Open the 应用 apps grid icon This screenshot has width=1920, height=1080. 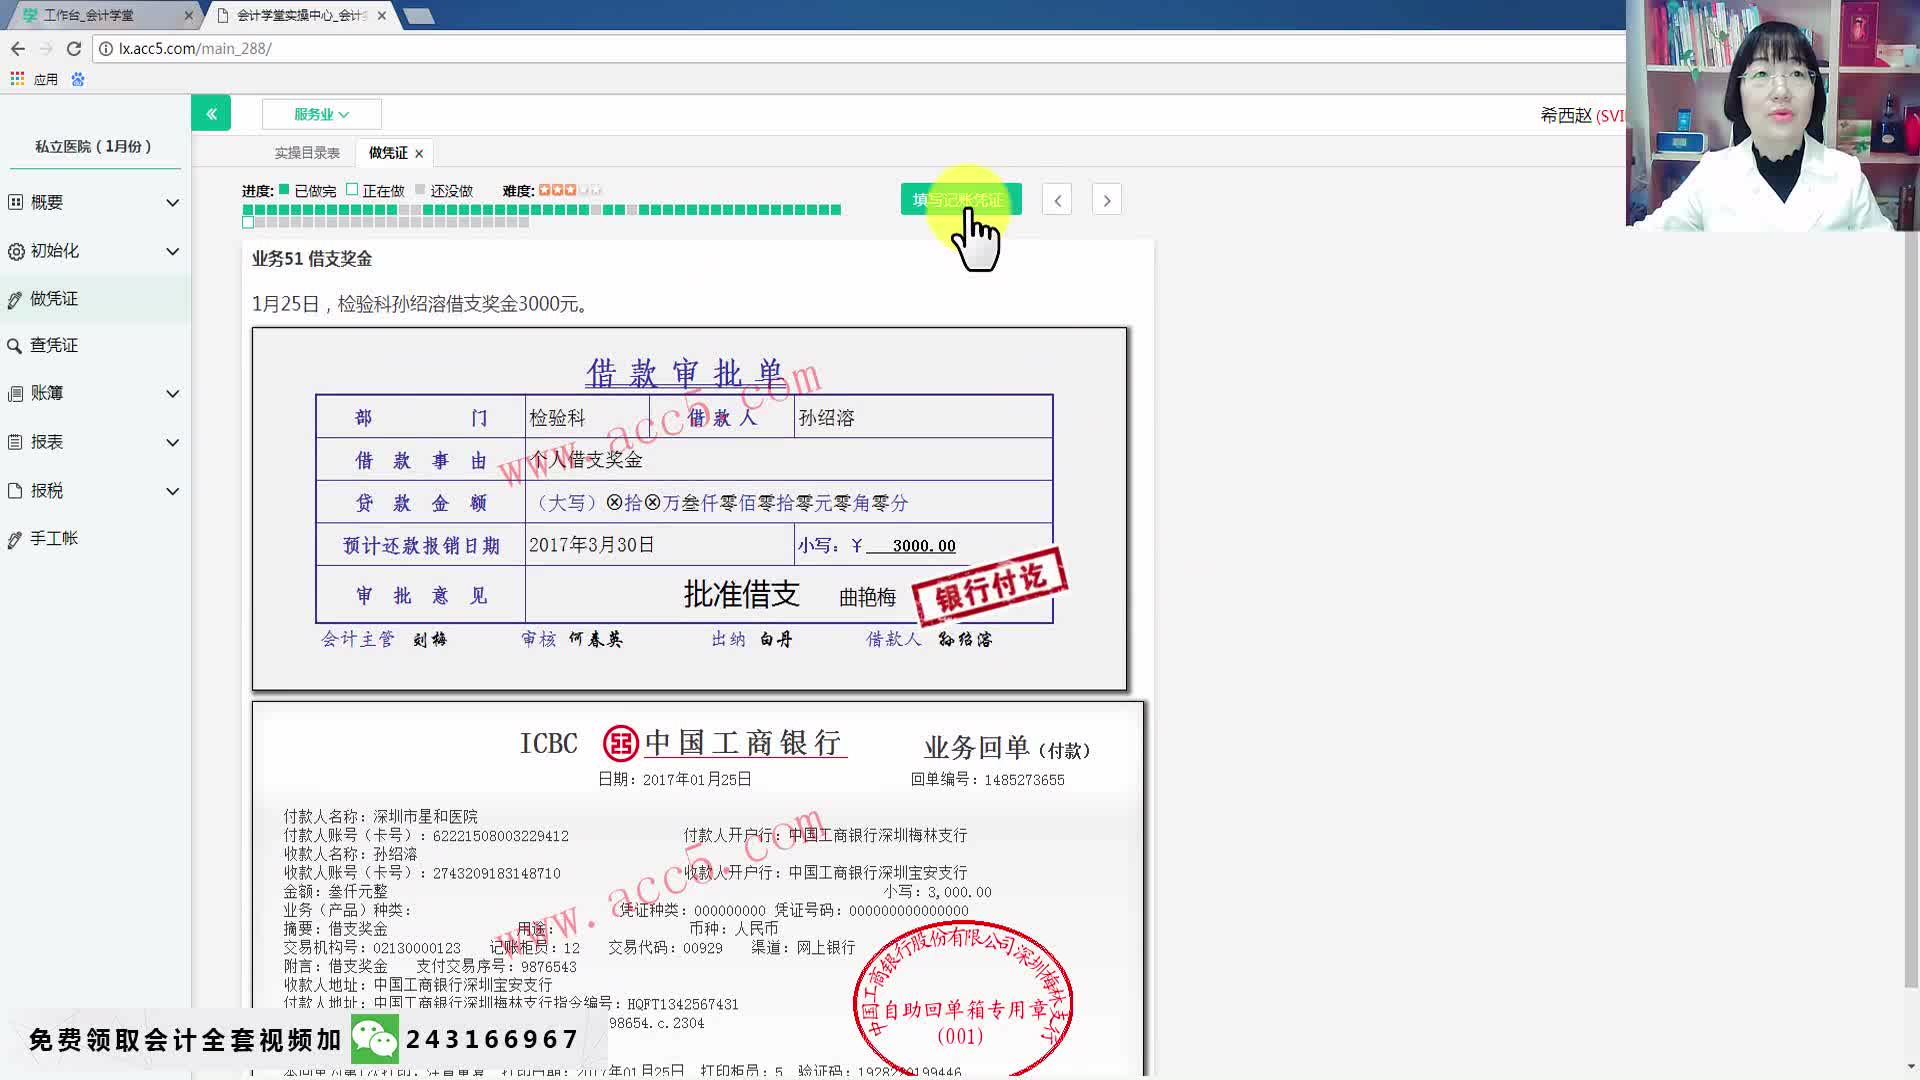coord(17,79)
